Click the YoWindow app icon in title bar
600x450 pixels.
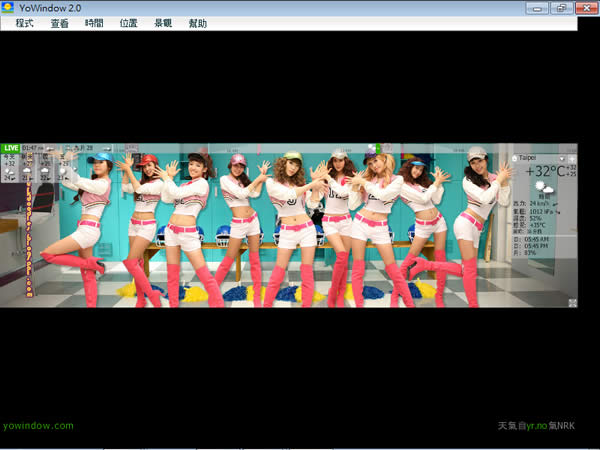pyautogui.click(x=8, y=7)
